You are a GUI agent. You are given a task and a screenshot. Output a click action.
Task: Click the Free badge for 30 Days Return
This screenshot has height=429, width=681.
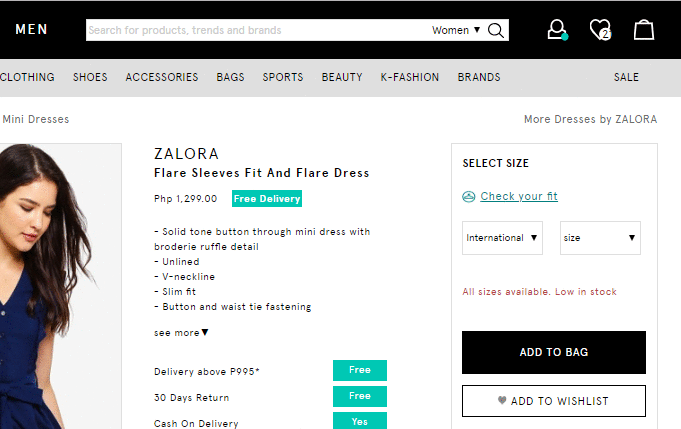[360, 396]
